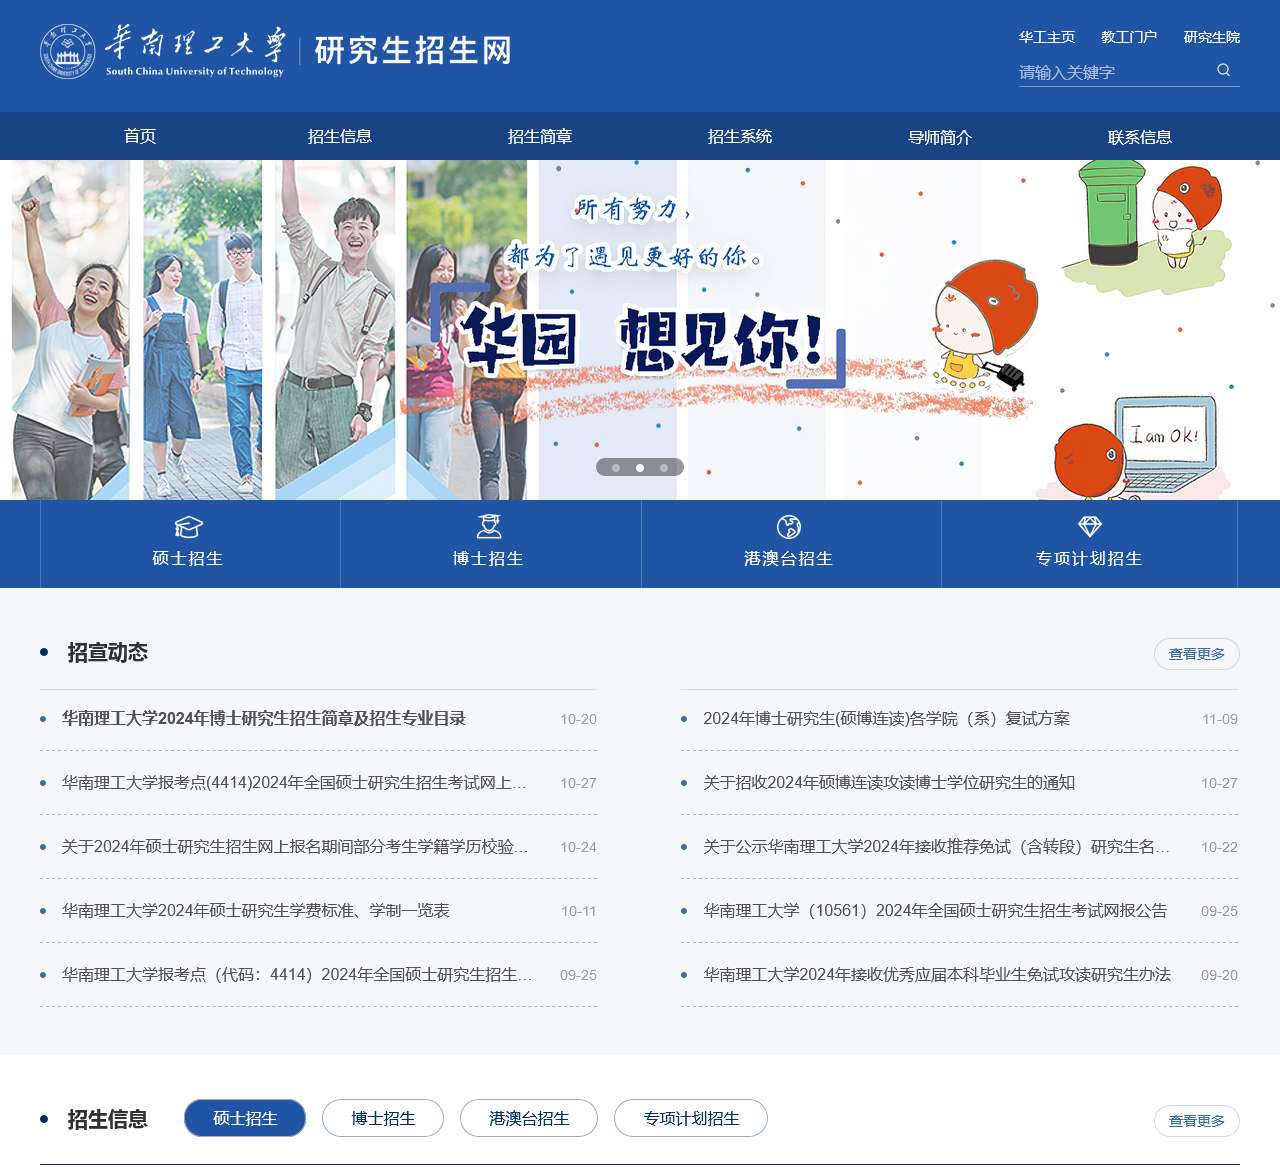Switch to the 硕士招生 info tab
This screenshot has width=1280, height=1167.
(245, 1118)
